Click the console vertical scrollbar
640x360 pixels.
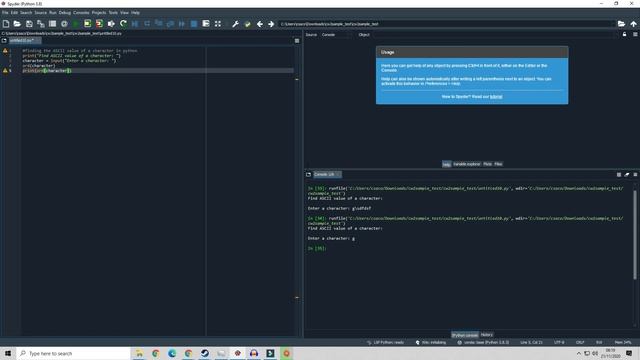(x=635, y=235)
